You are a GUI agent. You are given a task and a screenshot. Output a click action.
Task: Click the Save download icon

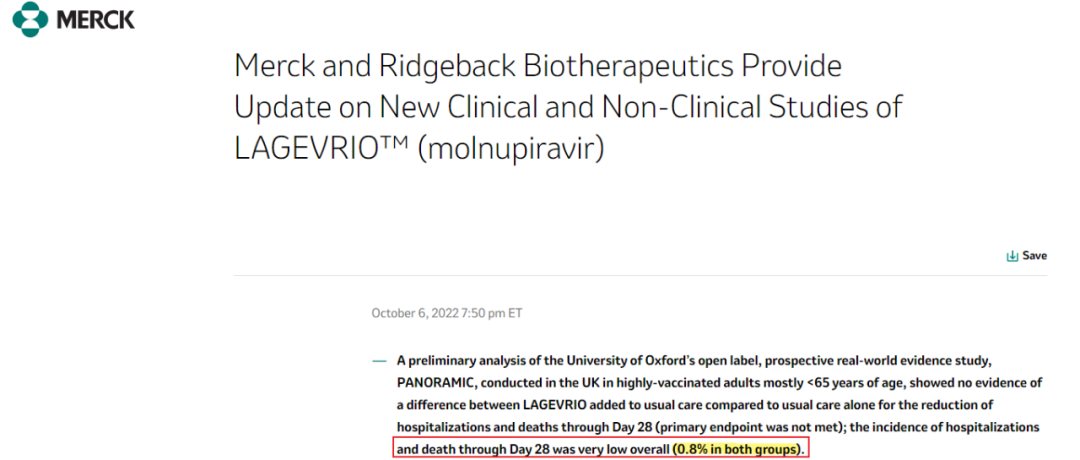1012,256
